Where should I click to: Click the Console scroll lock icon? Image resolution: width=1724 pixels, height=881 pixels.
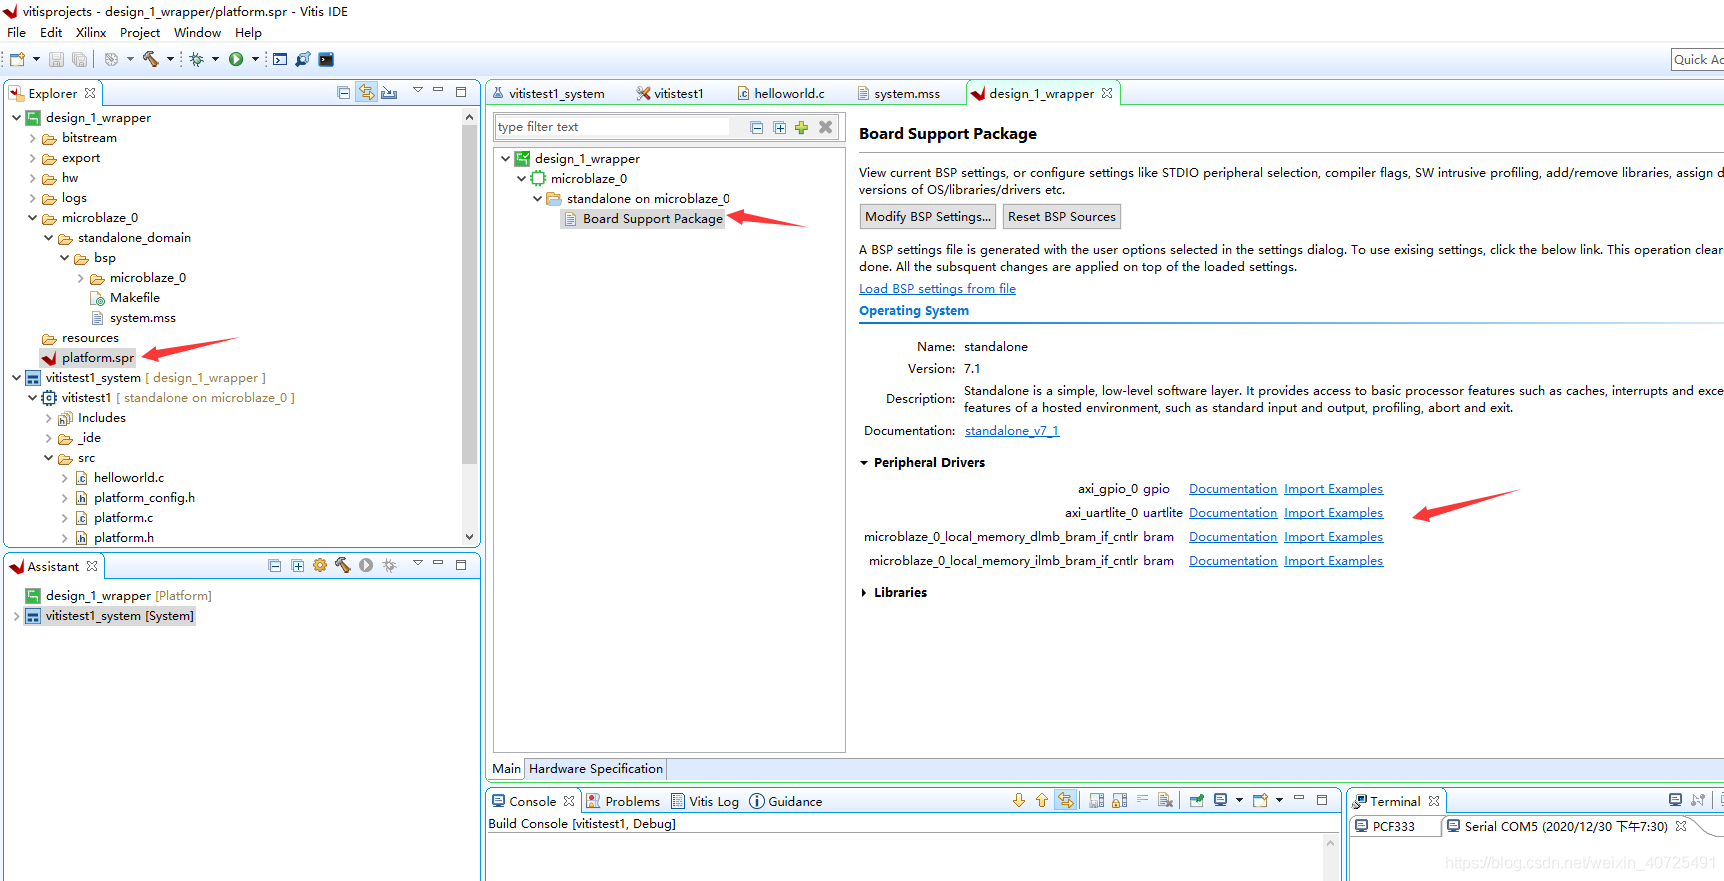(x=1119, y=800)
